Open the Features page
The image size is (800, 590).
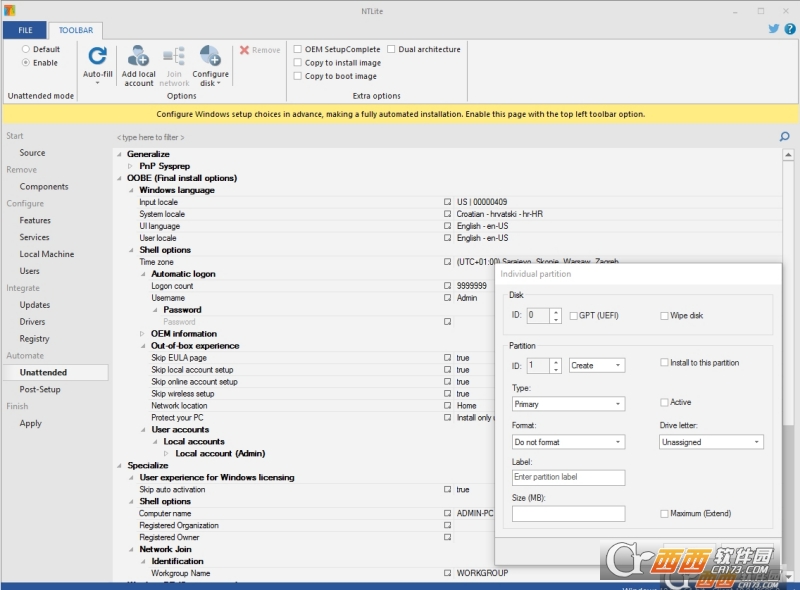[x=35, y=220]
